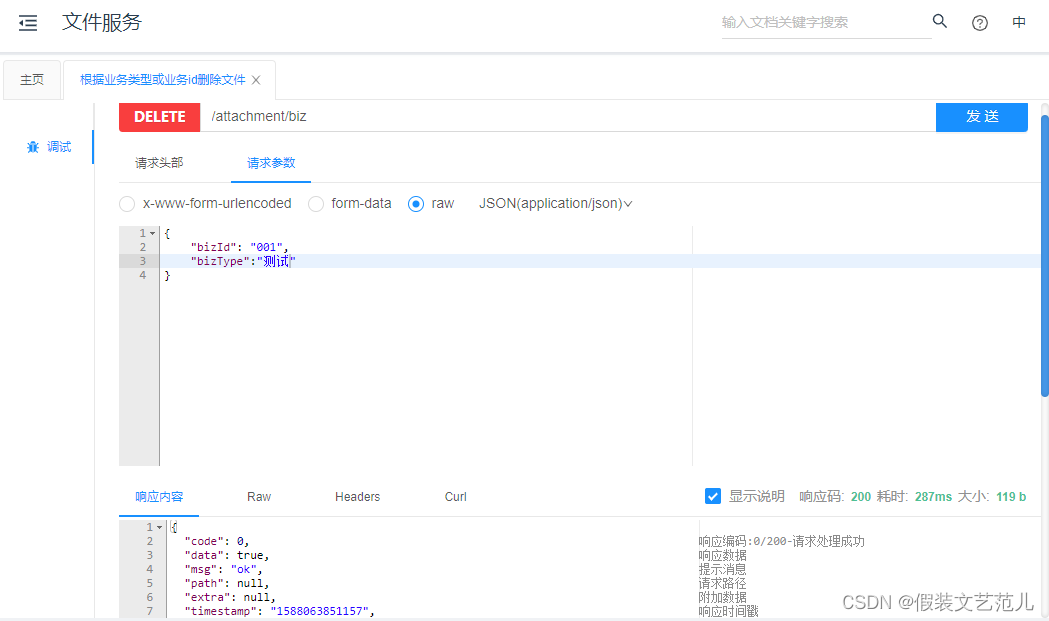Select the x-www-form-urlencoded radio button
1049x621 pixels.
127,204
